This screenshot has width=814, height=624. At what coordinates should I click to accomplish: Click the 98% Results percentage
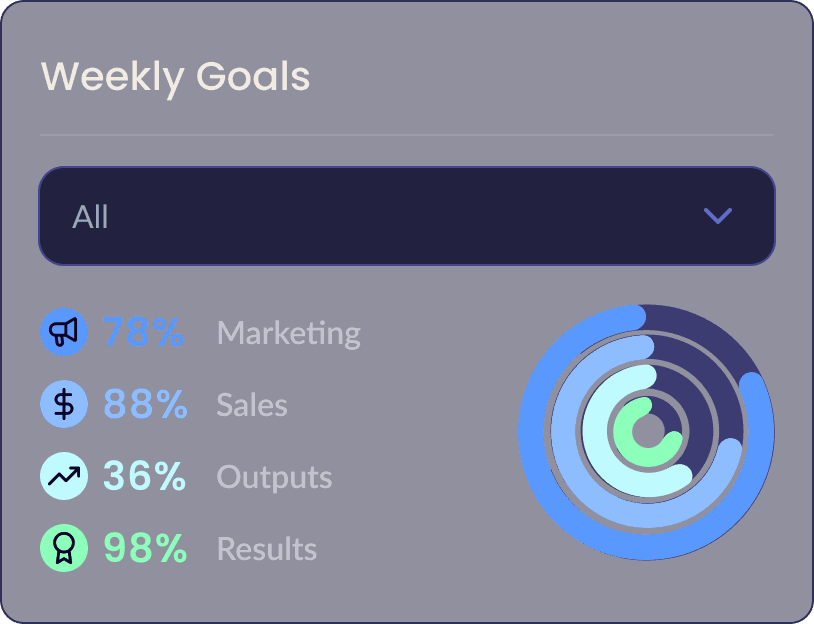point(145,549)
